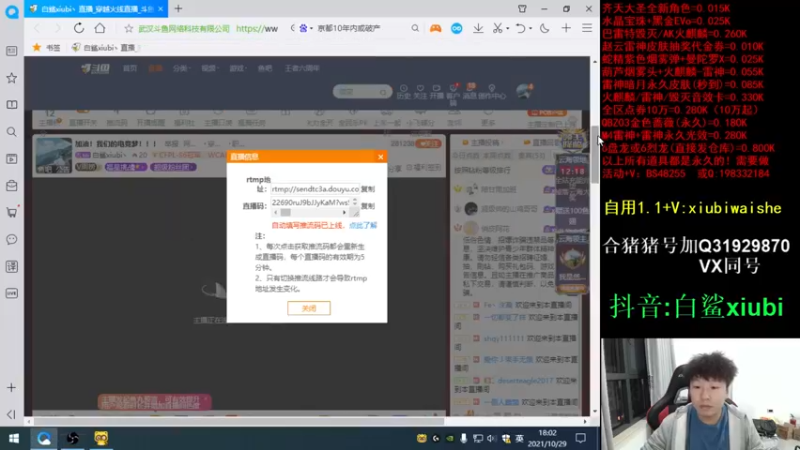Screen dimensions: 800x450
Task: Open sidebar search magnifier icon
Action: pyautogui.click(x=11, y=132)
